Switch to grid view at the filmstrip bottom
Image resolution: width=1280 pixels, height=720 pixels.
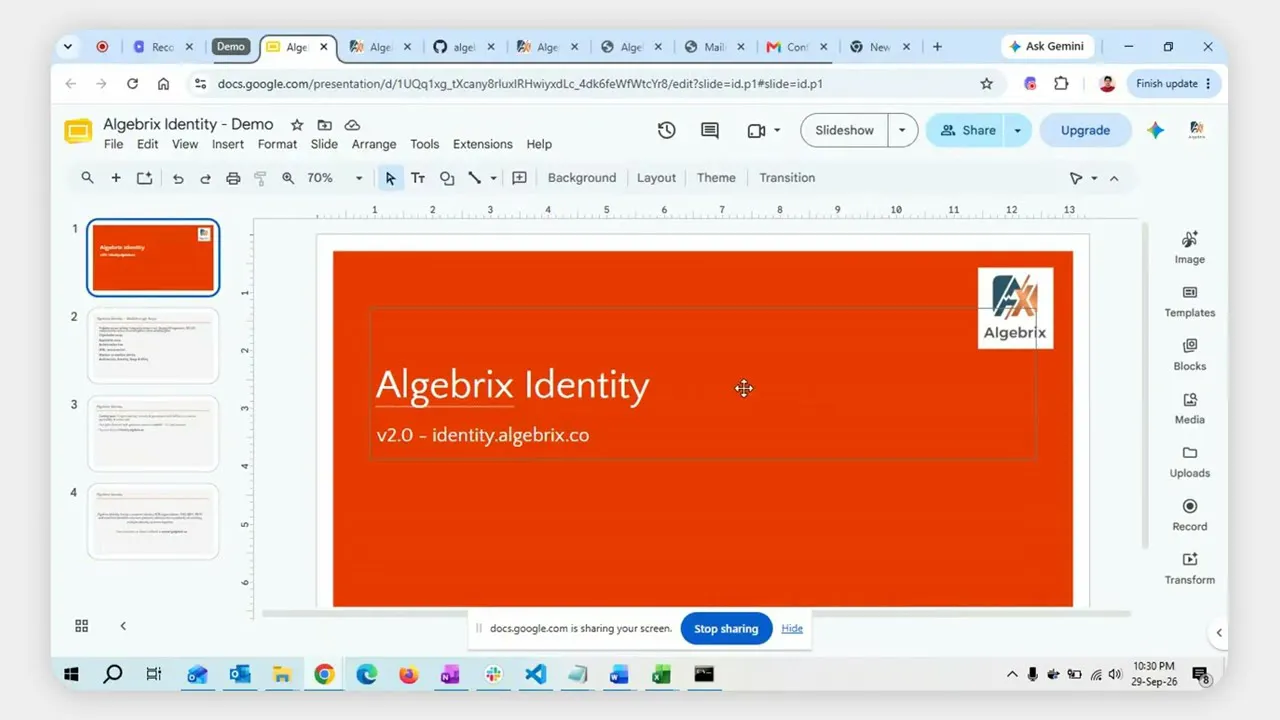82,626
